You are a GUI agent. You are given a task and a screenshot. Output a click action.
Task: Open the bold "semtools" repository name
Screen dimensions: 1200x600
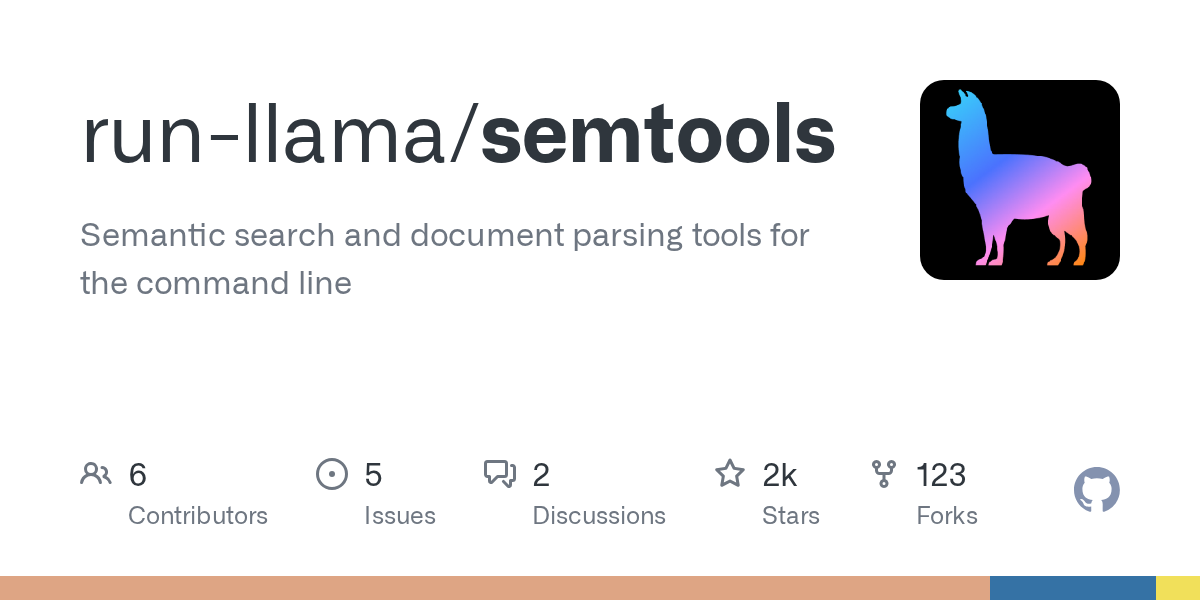point(658,136)
